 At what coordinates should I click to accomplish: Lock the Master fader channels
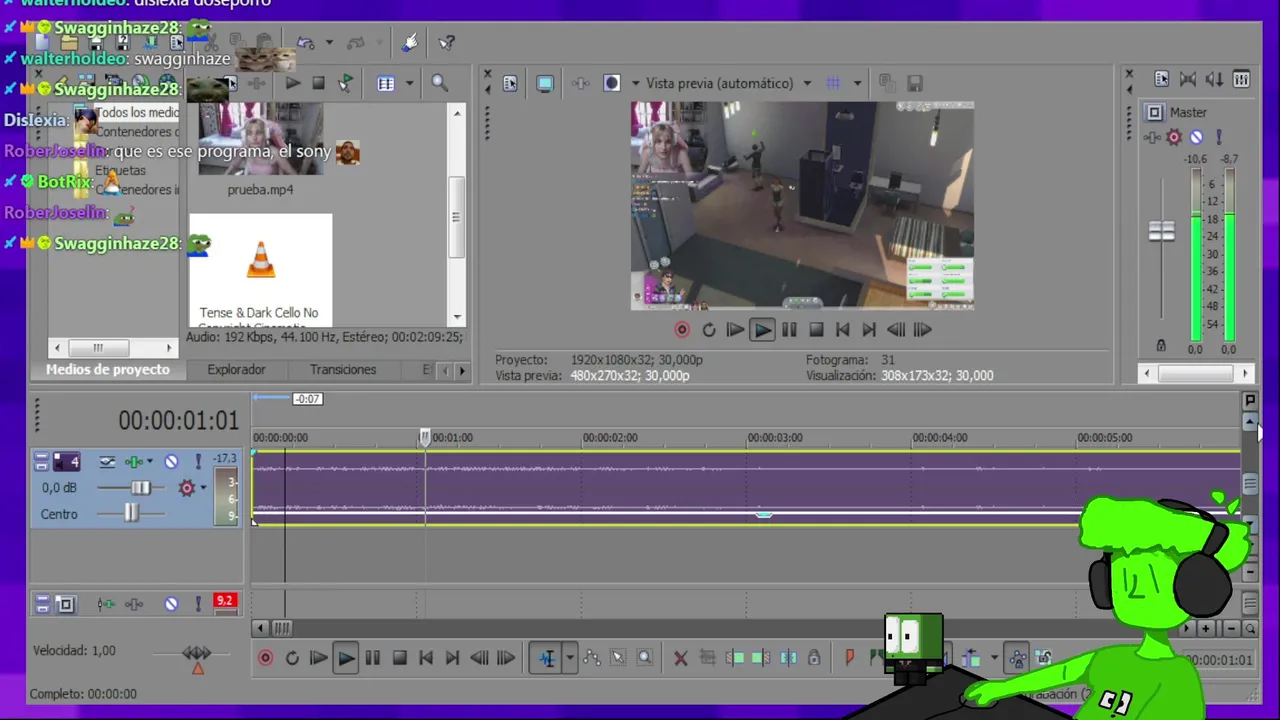1161,346
